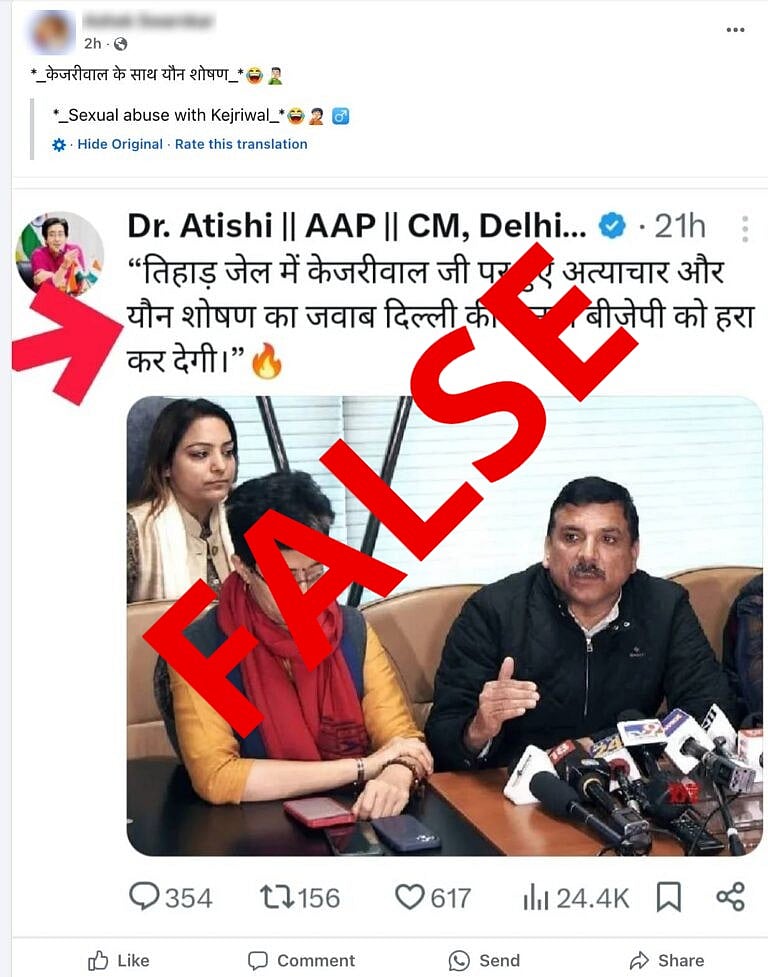This screenshot has height=977, width=768.
Task: Click the Comment button
Action: click(x=301, y=960)
